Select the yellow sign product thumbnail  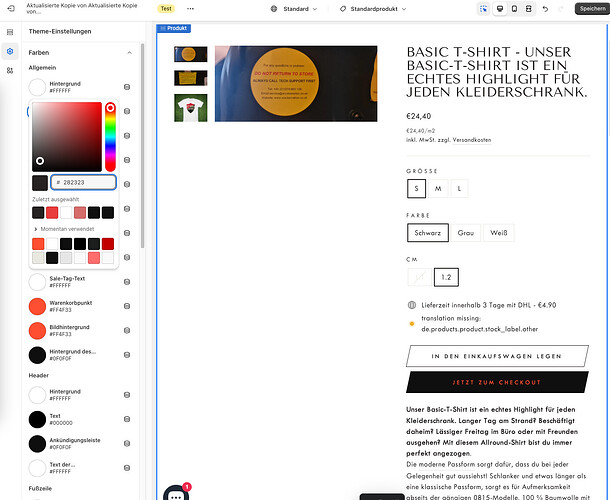[x=191, y=78]
